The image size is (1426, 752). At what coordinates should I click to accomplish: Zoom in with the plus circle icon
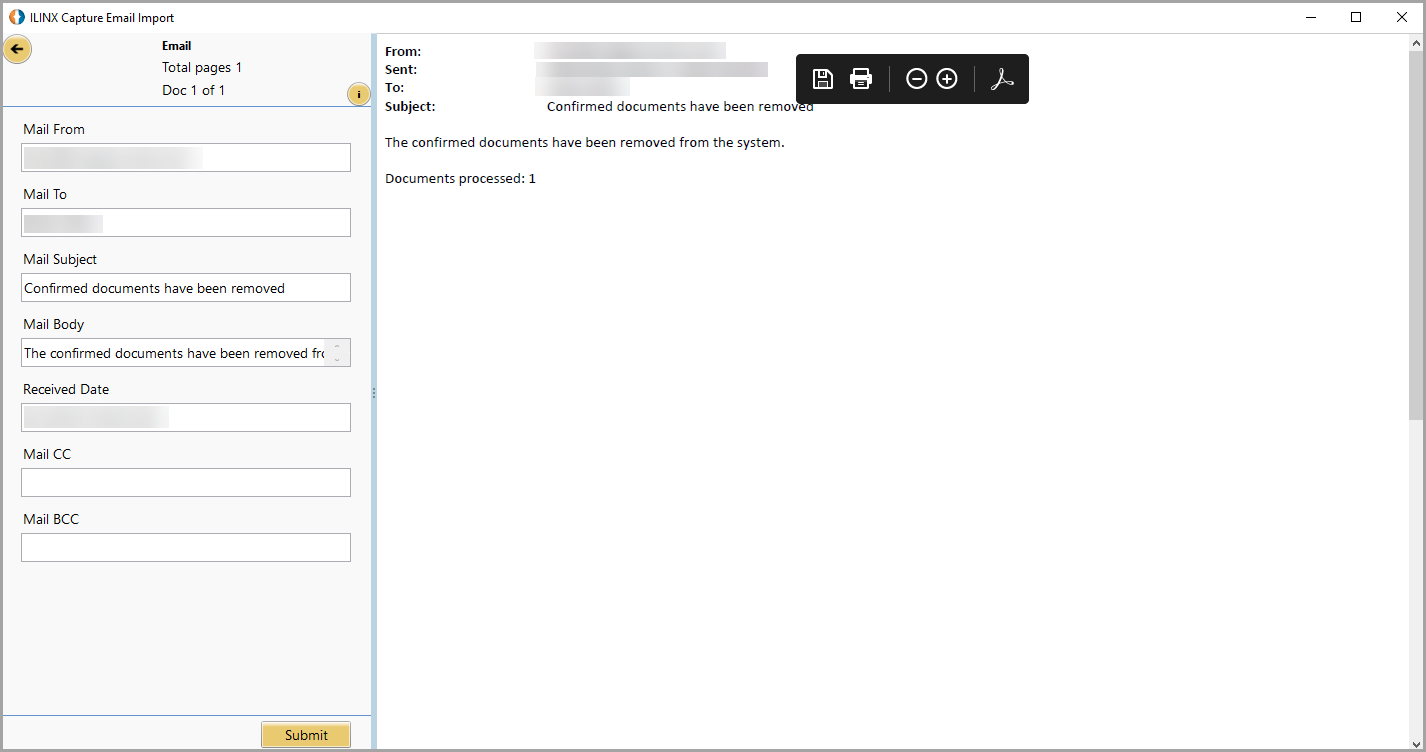pos(947,79)
